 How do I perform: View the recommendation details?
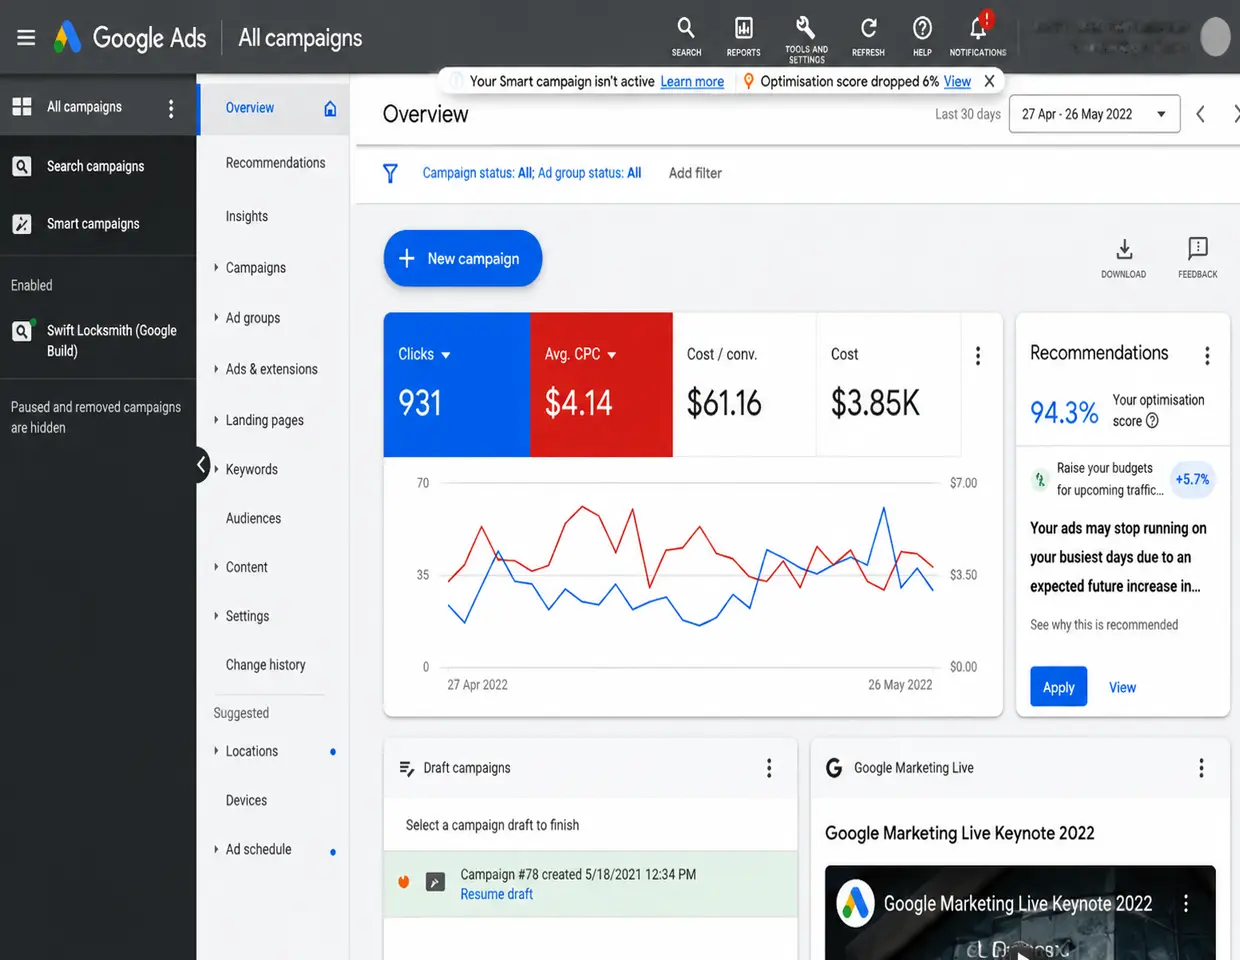(x=1122, y=687)
